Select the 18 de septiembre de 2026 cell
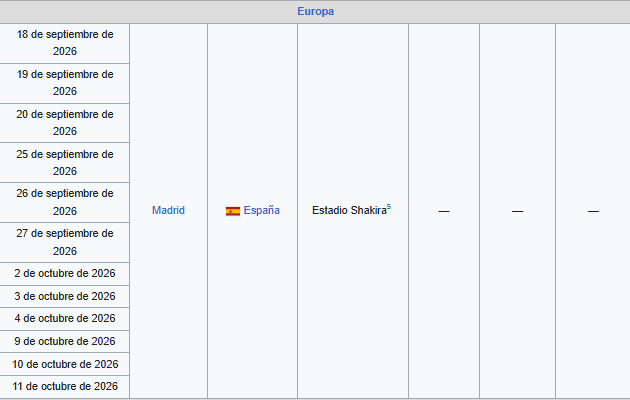This screenshot has width=630, height=400. click(65, 43)
